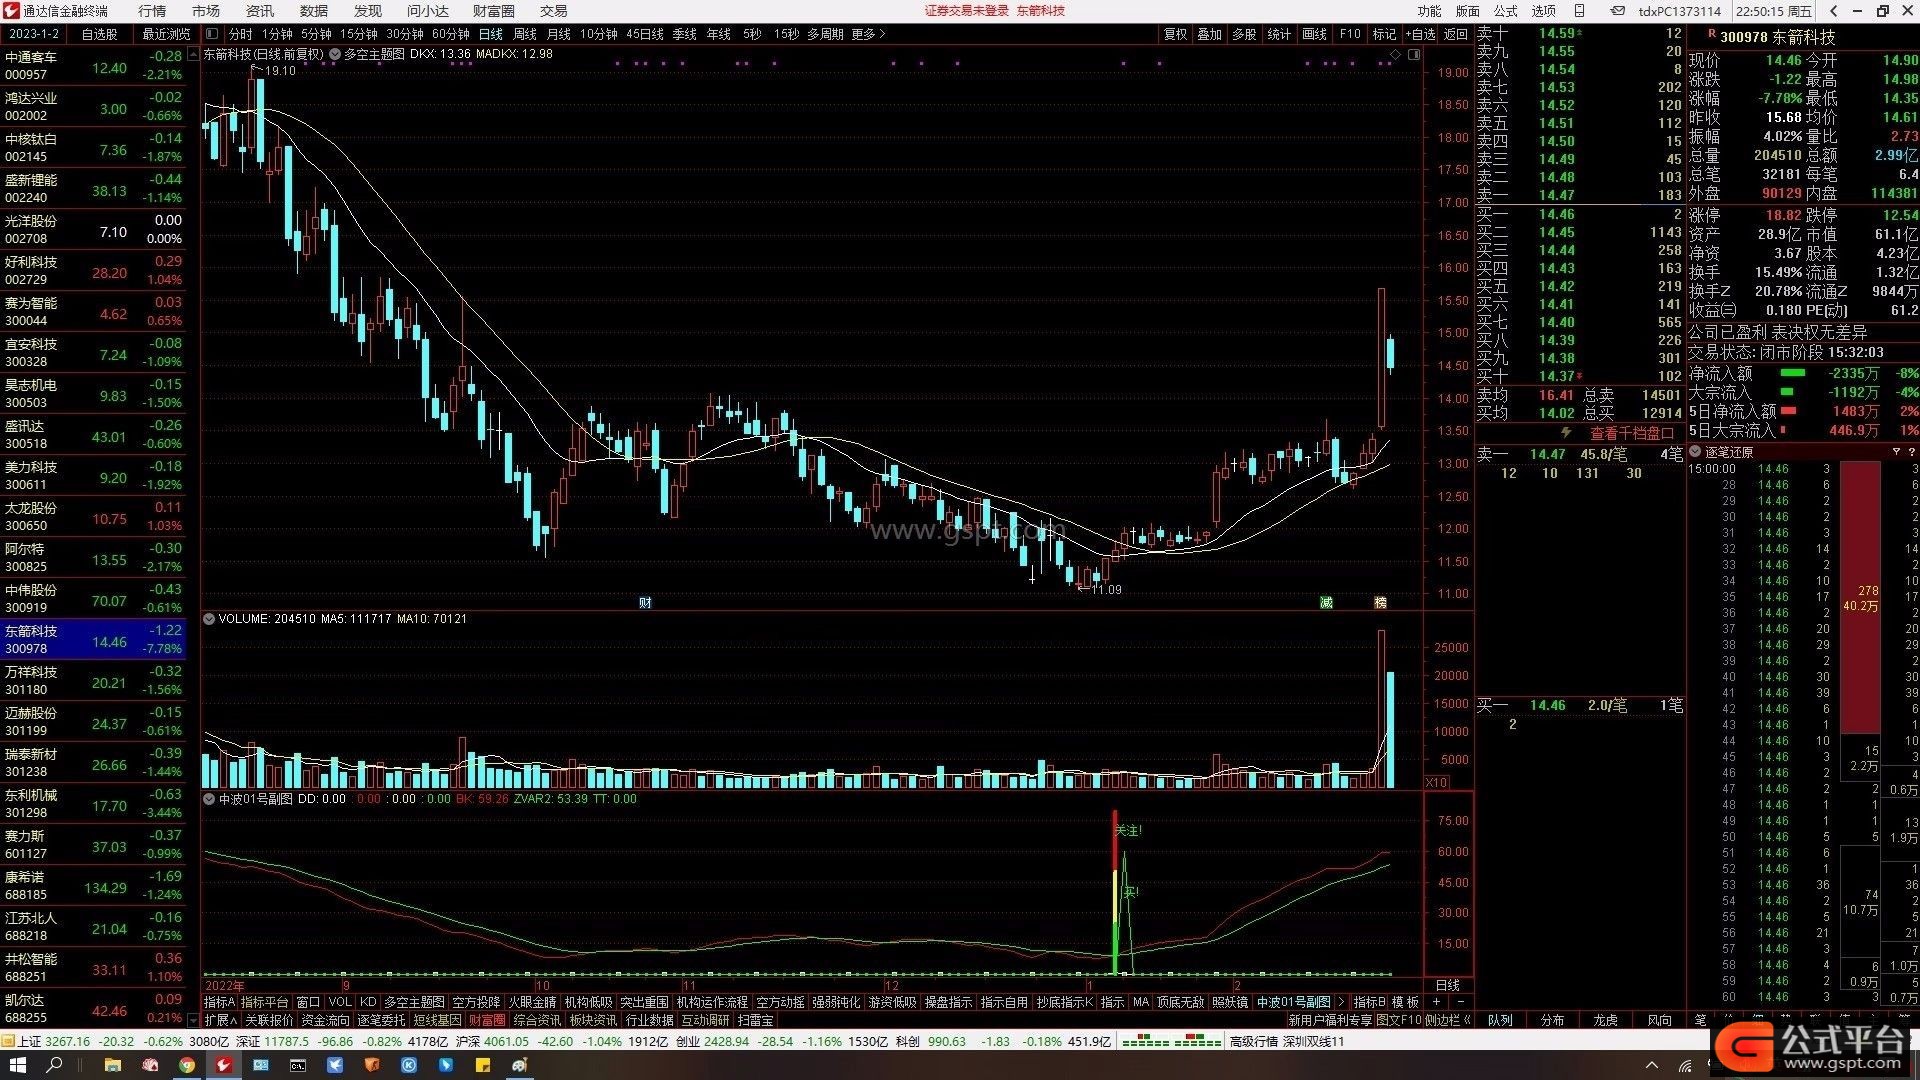Click the circle icon before 中波01号副图

[209, 799]
